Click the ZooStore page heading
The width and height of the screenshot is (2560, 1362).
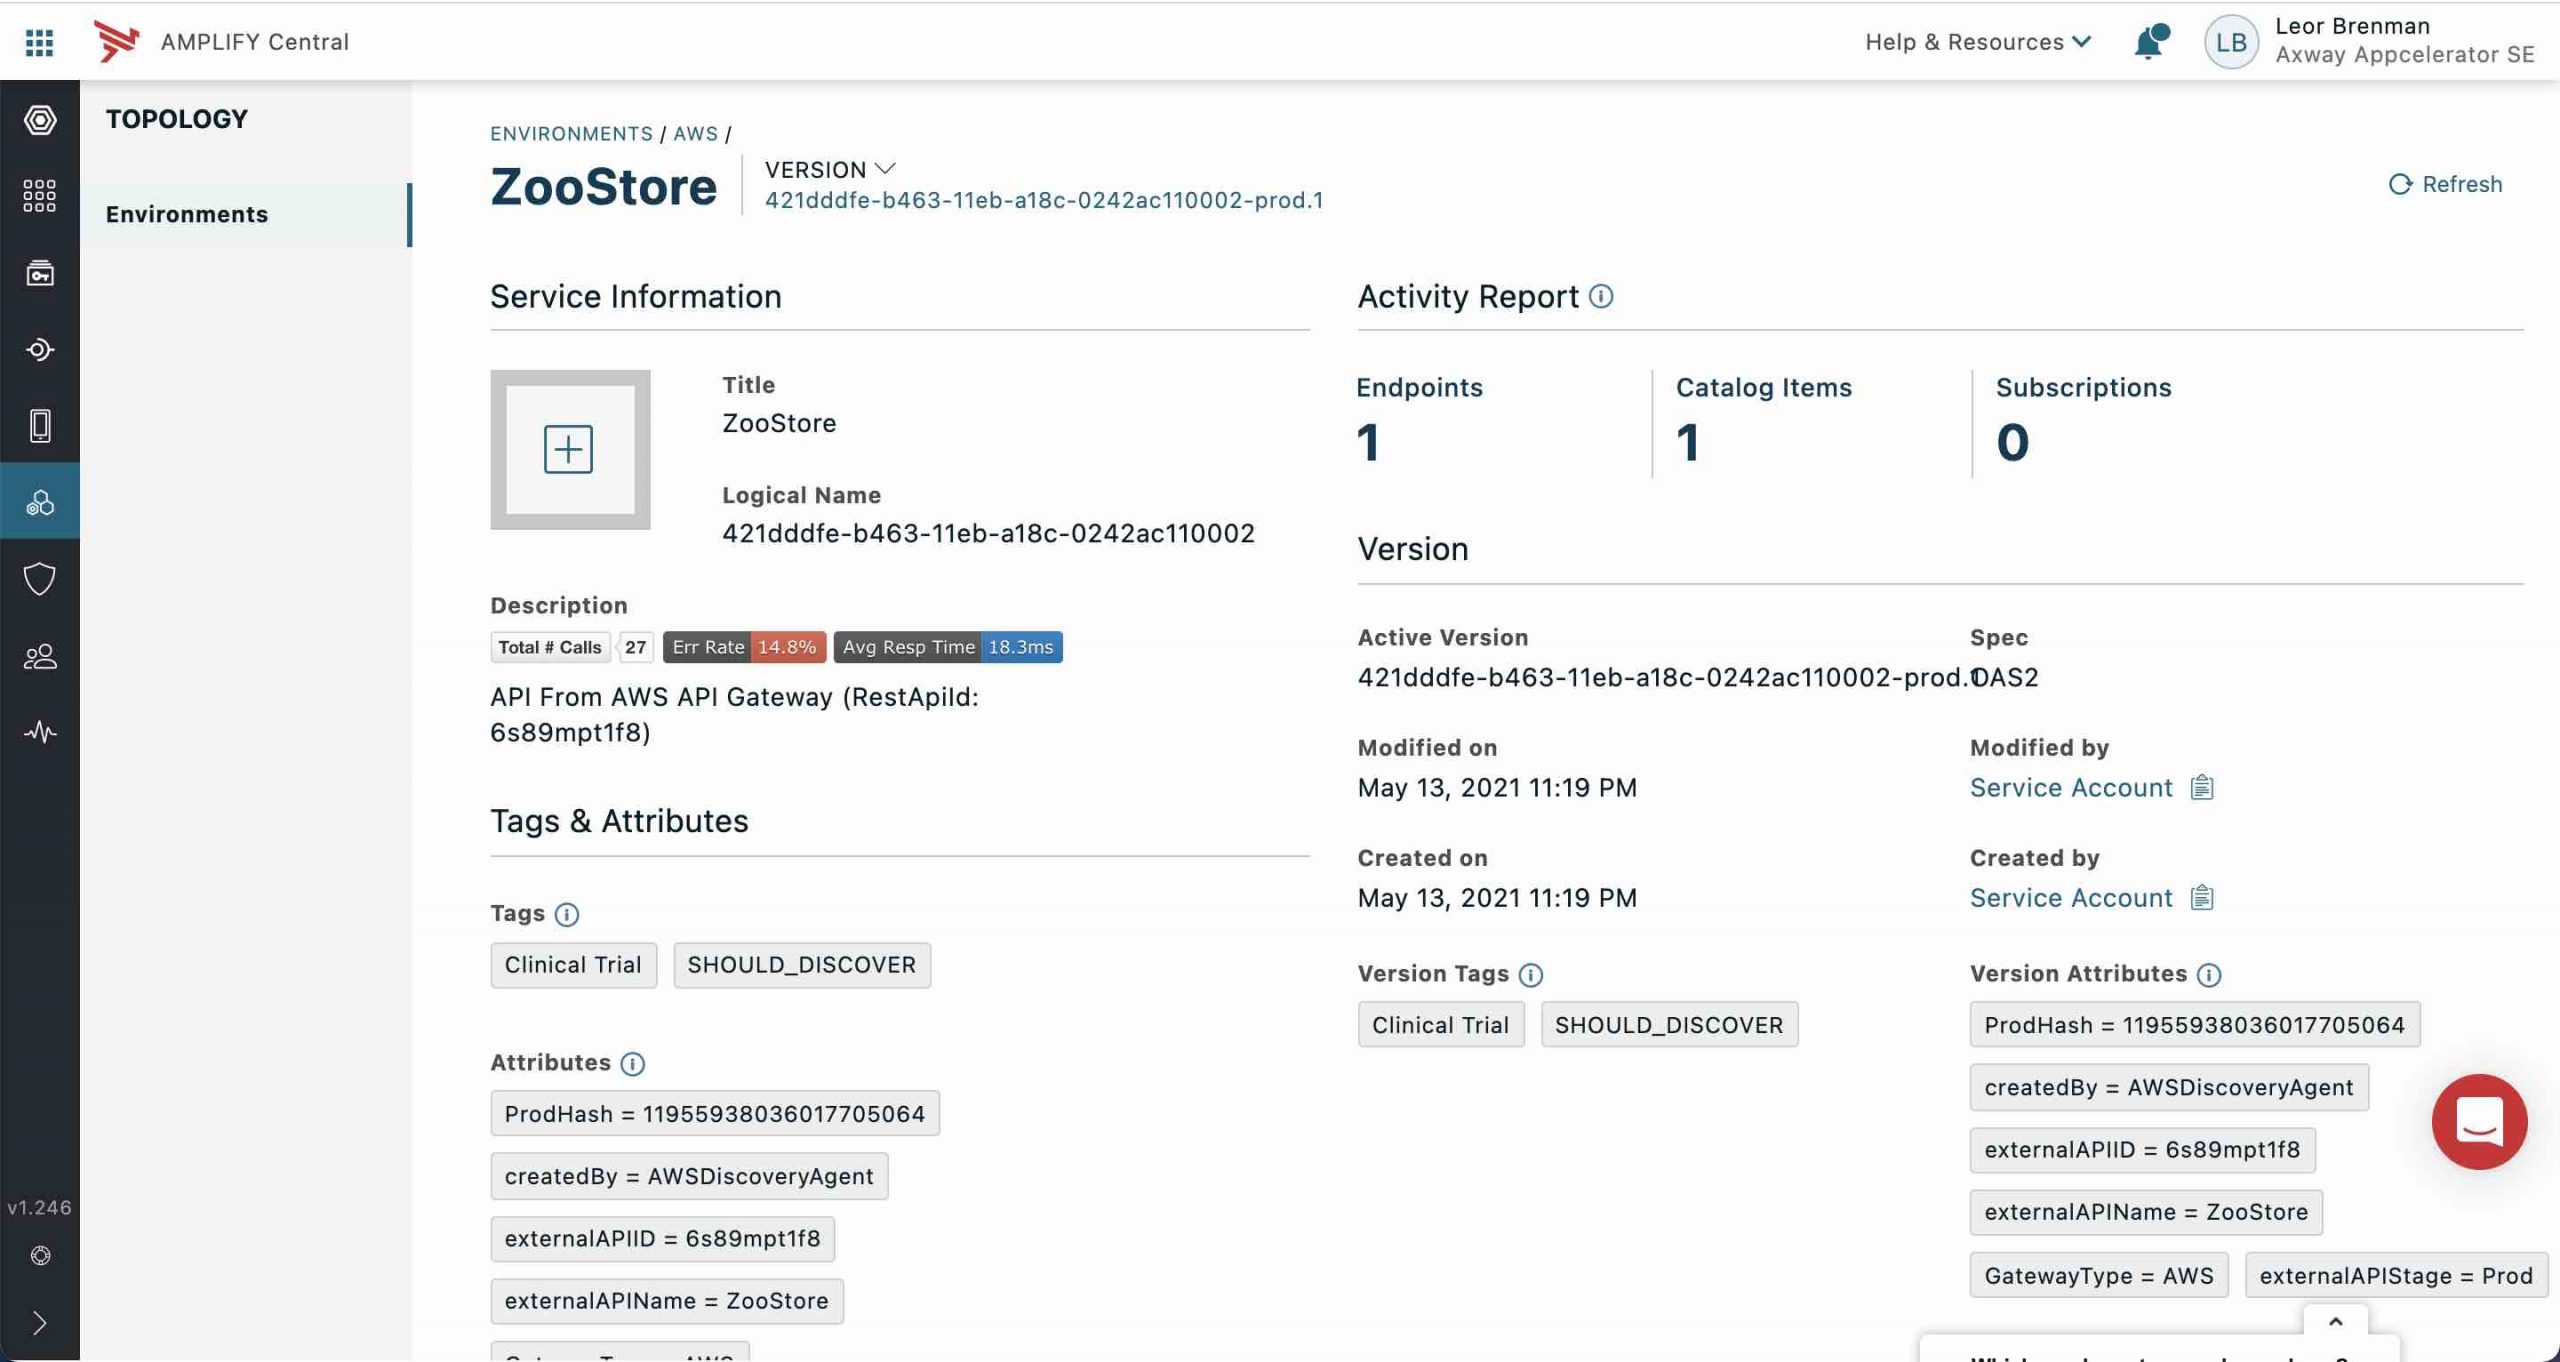tap(603, 187)
